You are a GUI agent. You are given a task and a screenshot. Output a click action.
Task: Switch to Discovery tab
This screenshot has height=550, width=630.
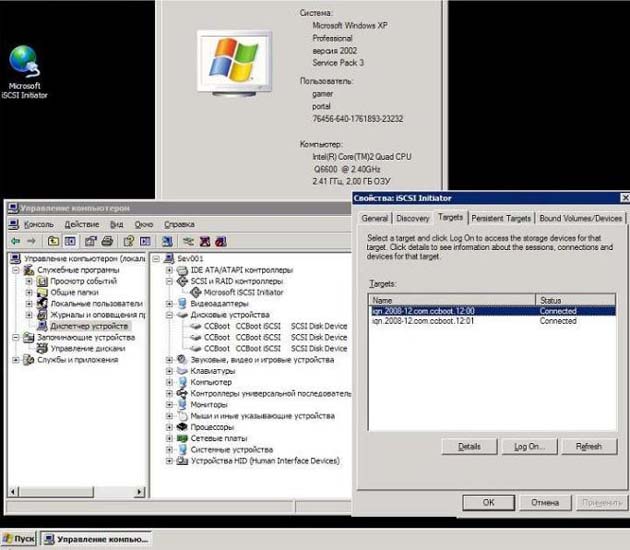coord(413,218)
